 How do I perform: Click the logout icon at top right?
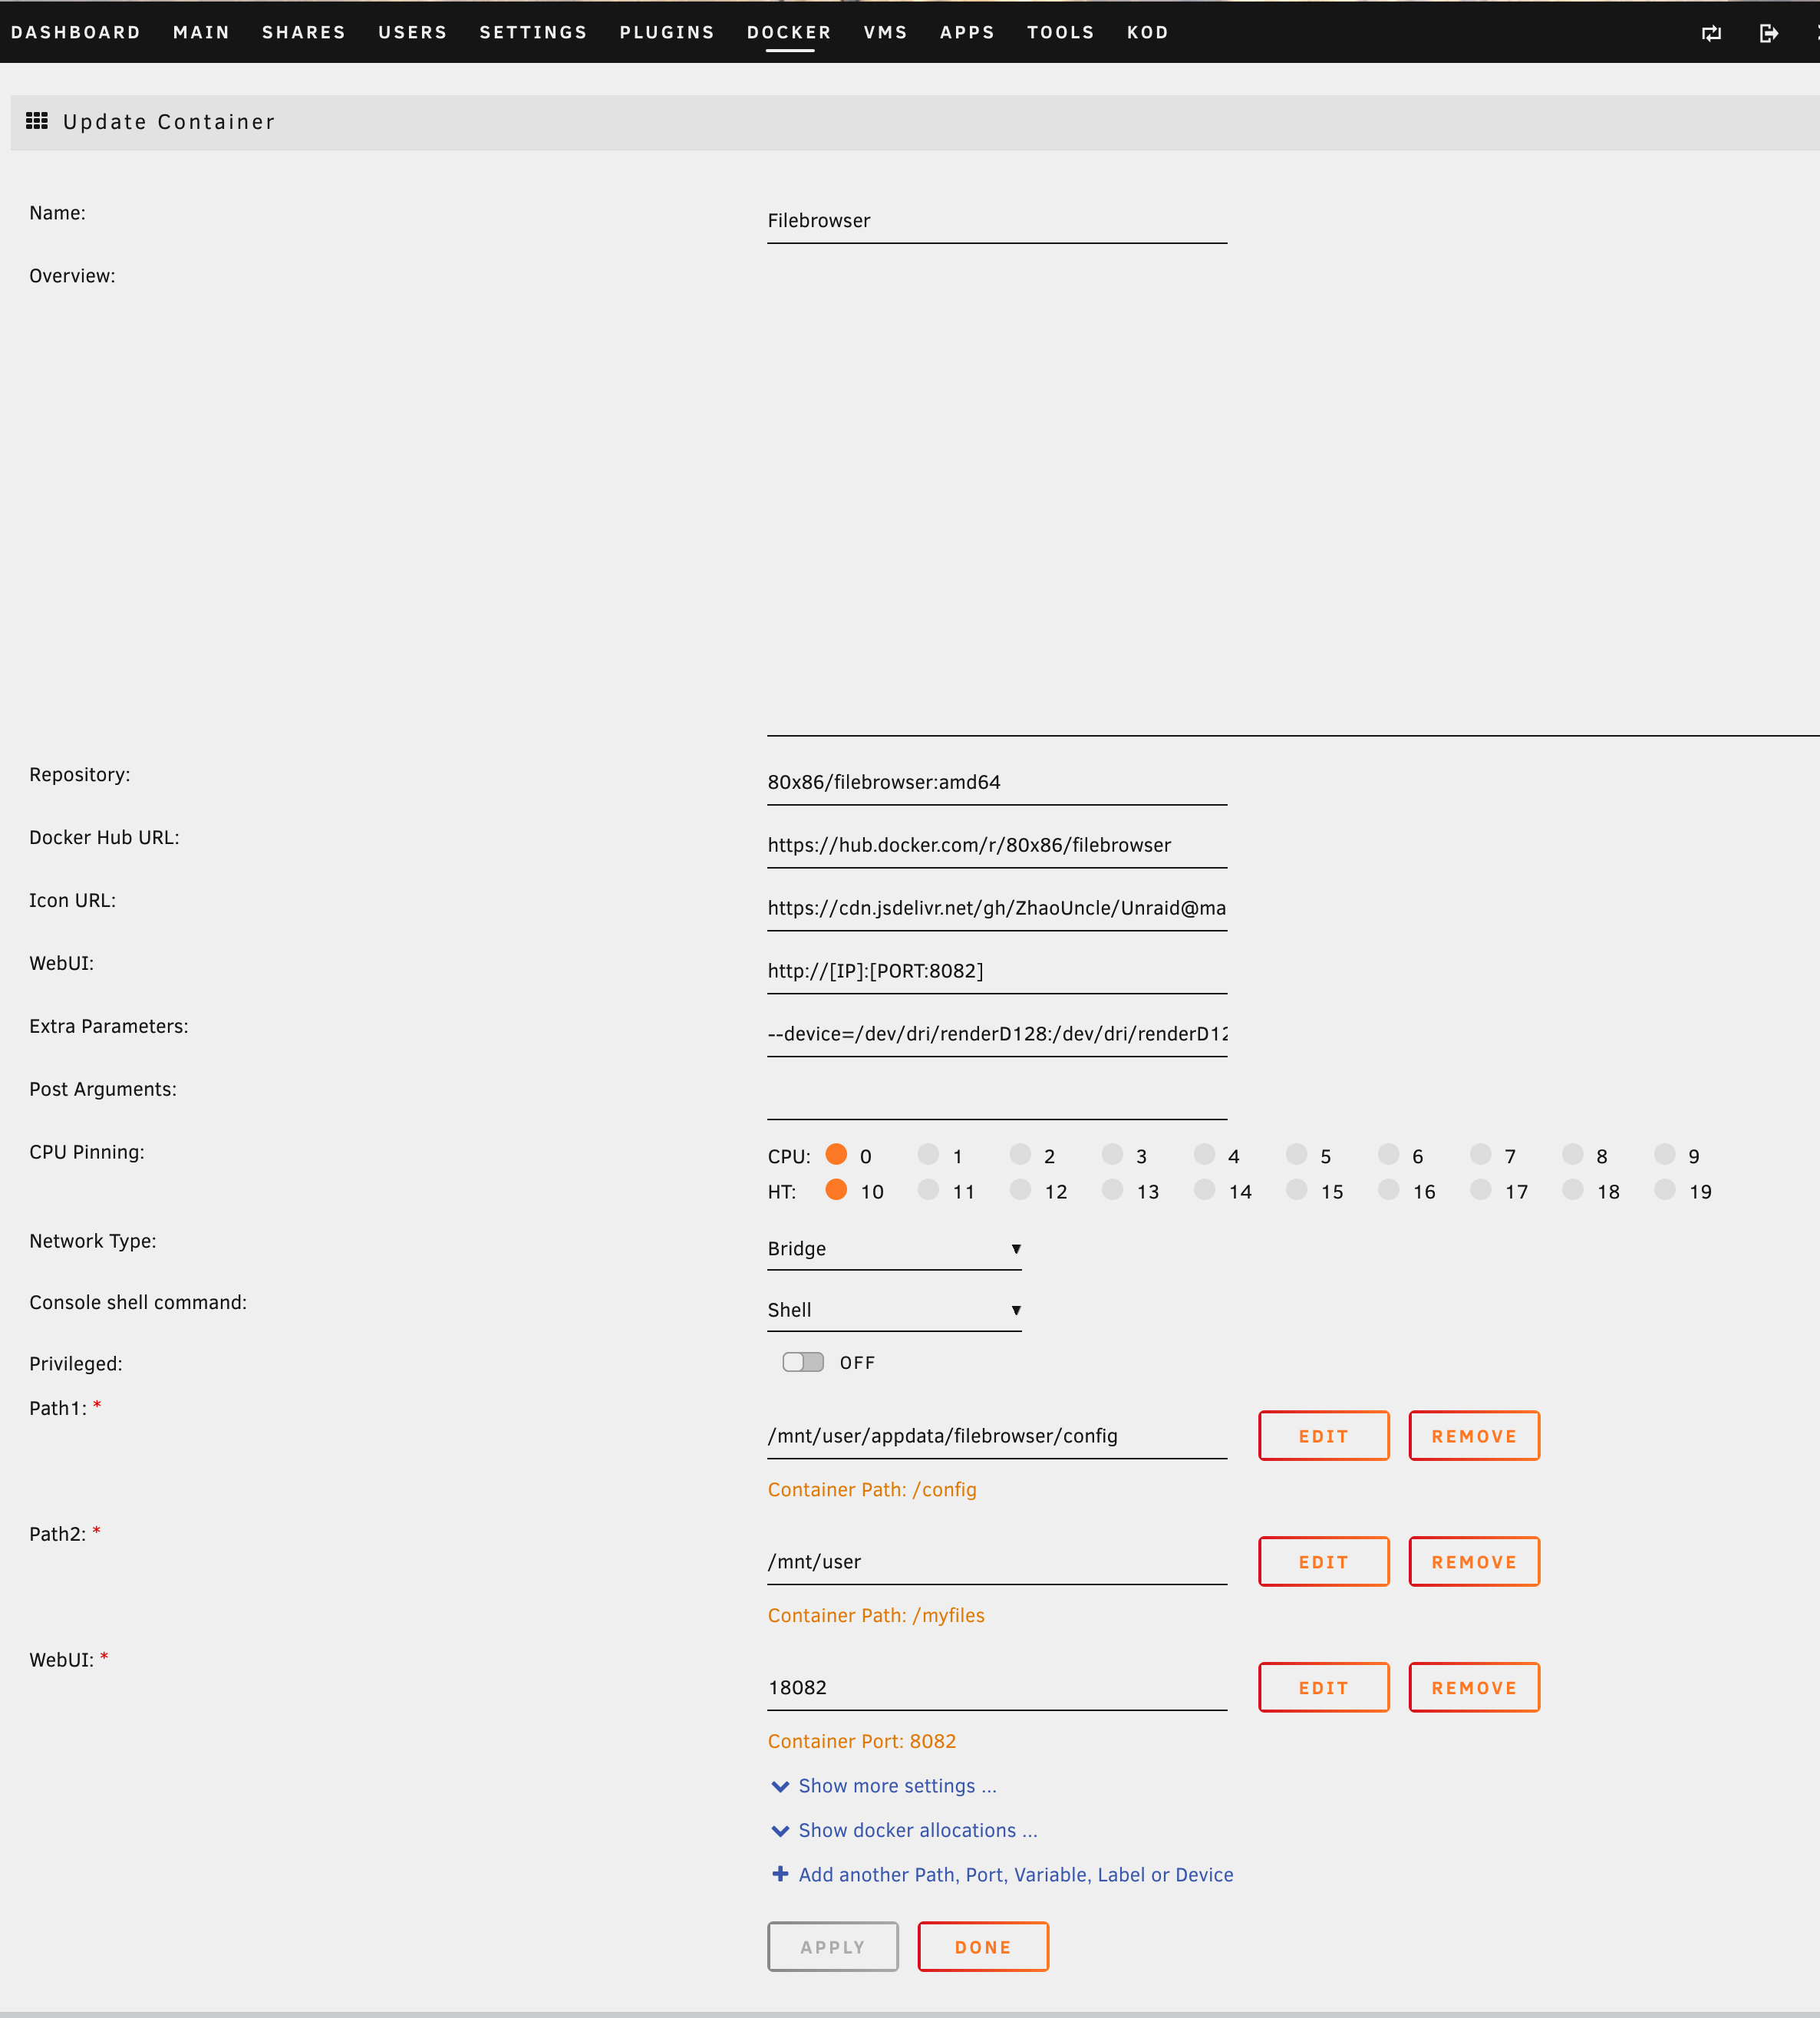coord(1769,33)
